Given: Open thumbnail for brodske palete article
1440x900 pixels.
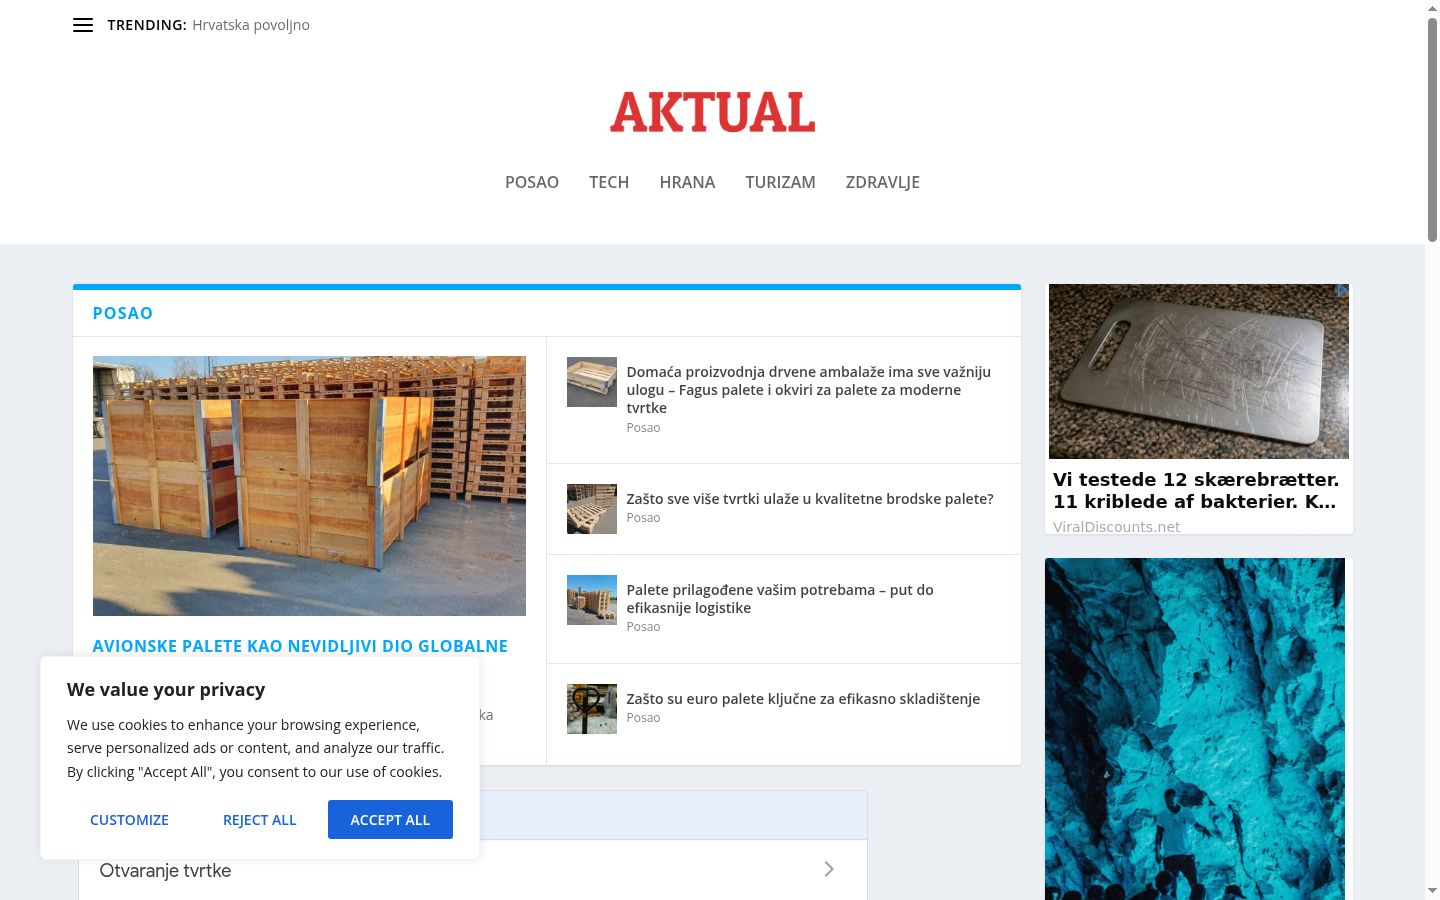Looking at the screenshot, I should 592,509.
